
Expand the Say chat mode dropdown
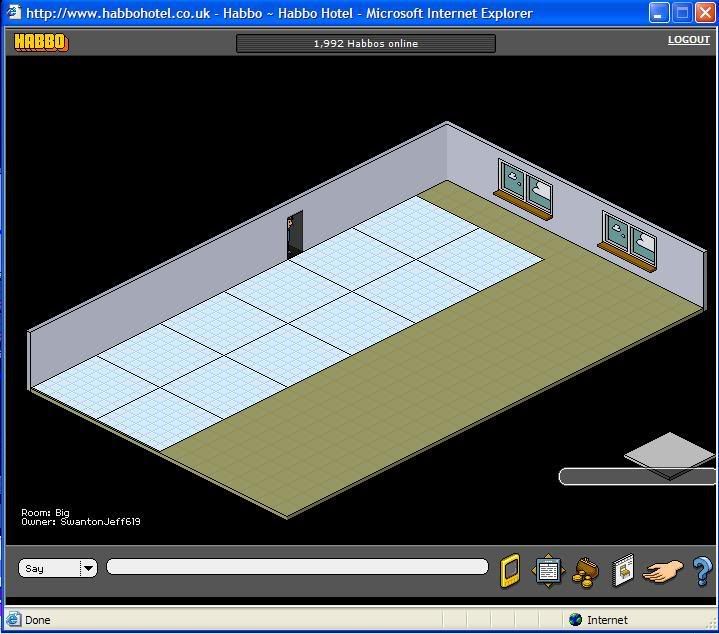(88, 568)
